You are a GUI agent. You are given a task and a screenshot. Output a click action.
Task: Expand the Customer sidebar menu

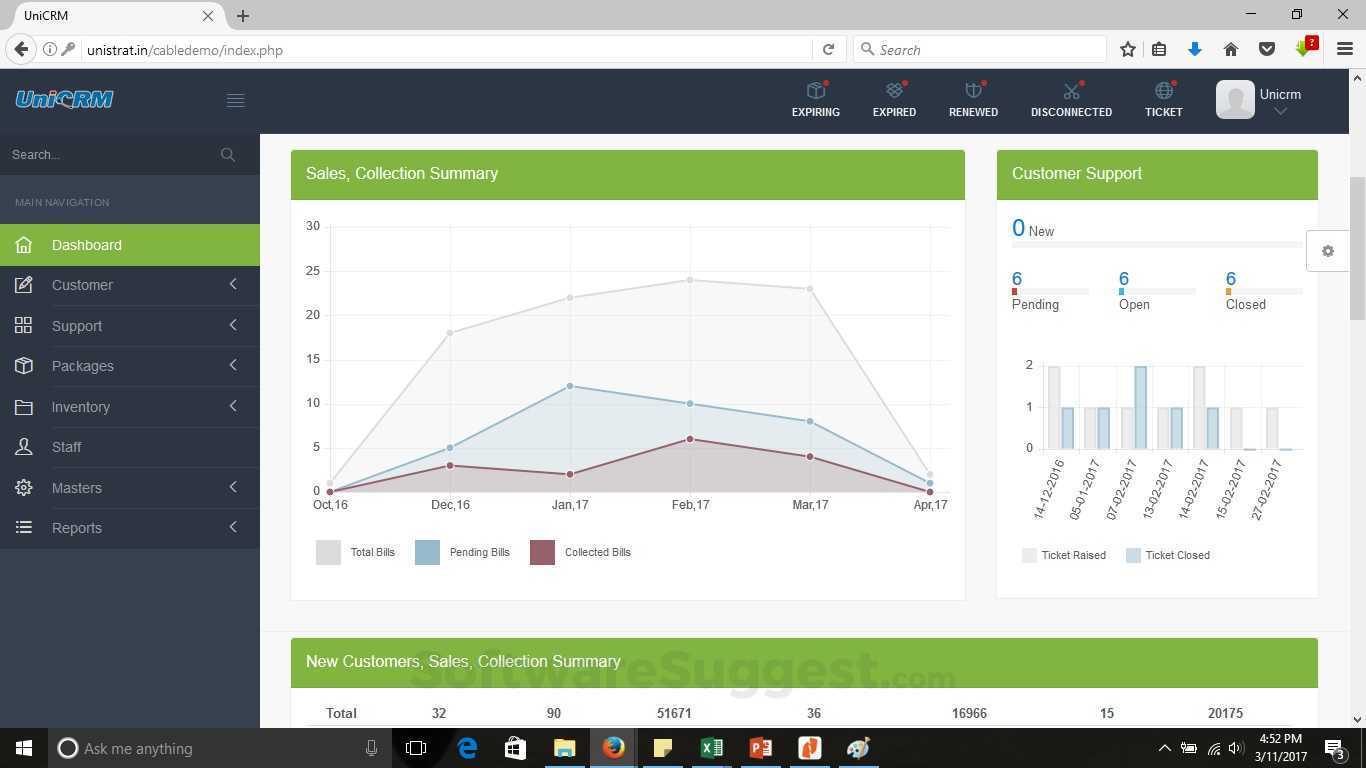[x=82, y=285]
